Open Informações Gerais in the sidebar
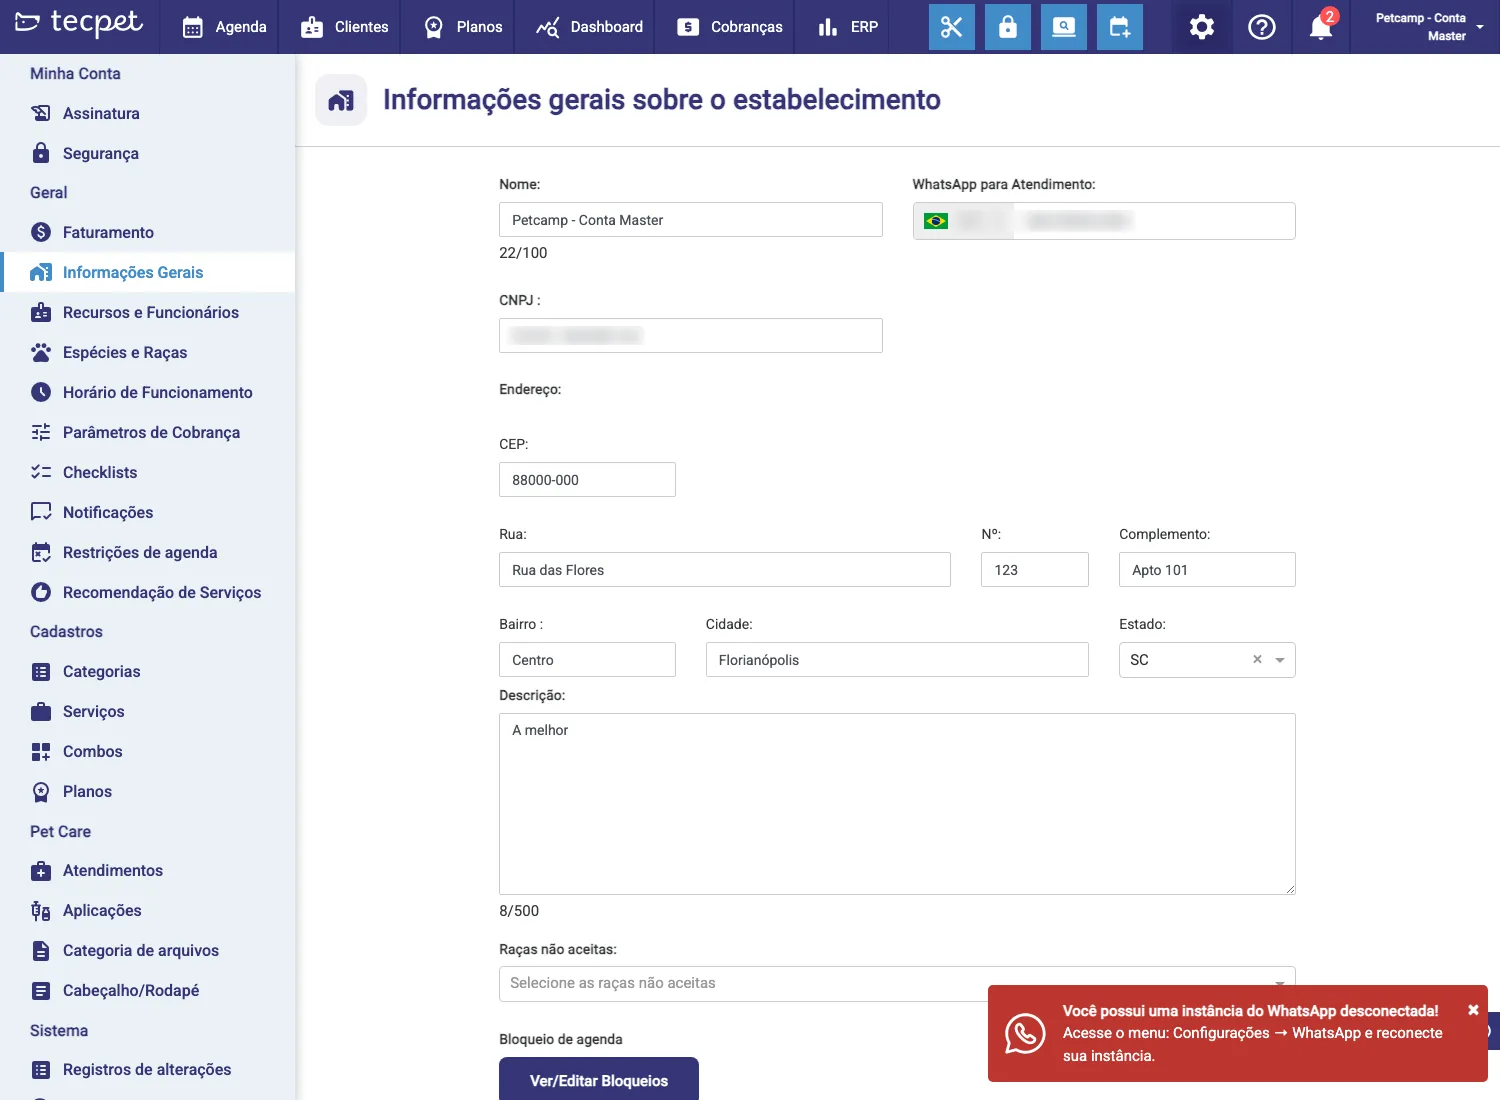The width and height of the screenshot is (1500, 1100). (x=148, y=272)
